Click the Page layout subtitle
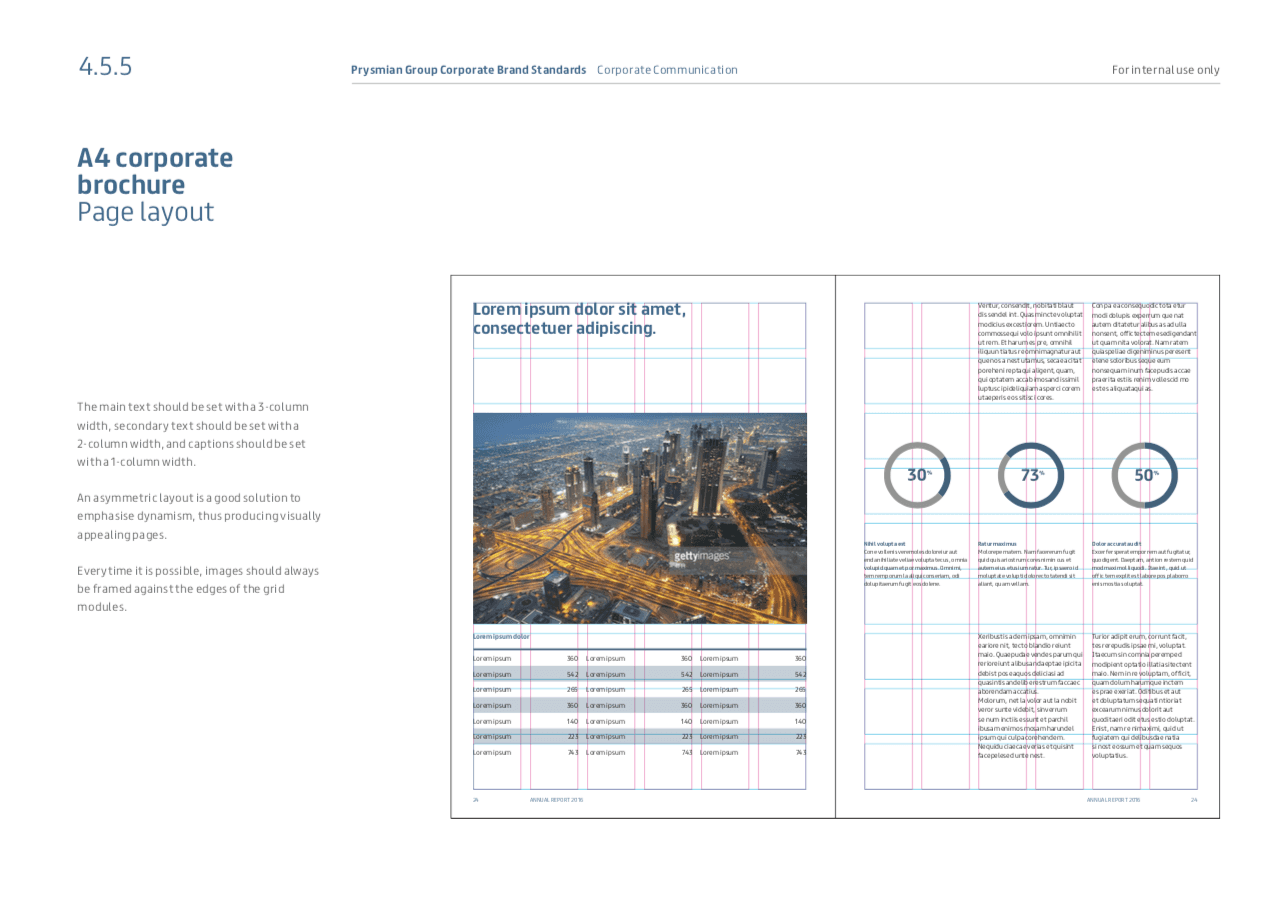The width and height of the screenshot is (1276, 902). (x=146, y=211)
